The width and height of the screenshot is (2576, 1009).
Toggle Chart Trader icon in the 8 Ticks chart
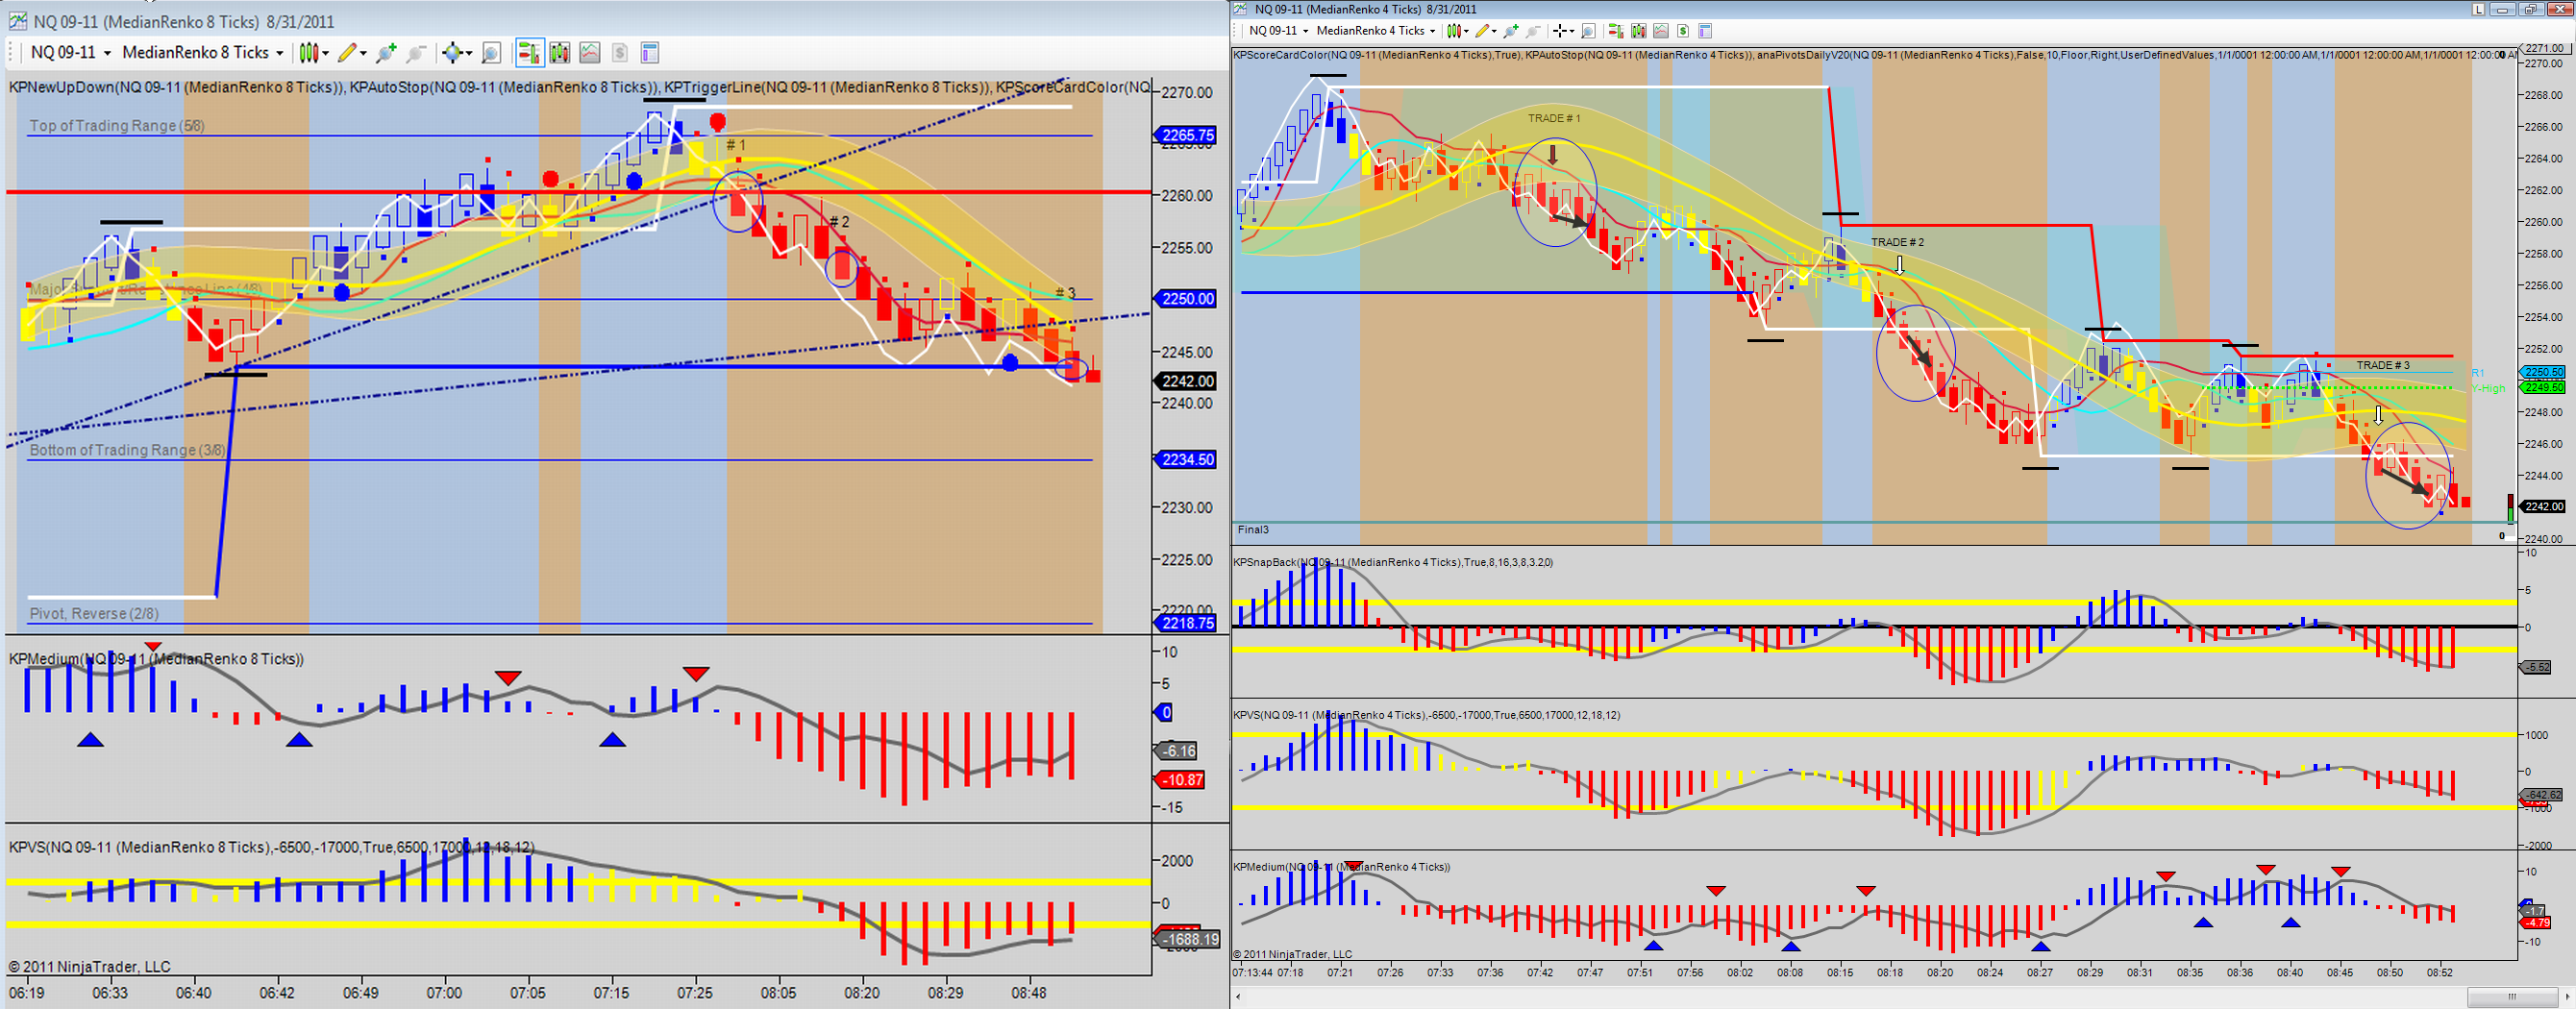[x=529, y=53]
